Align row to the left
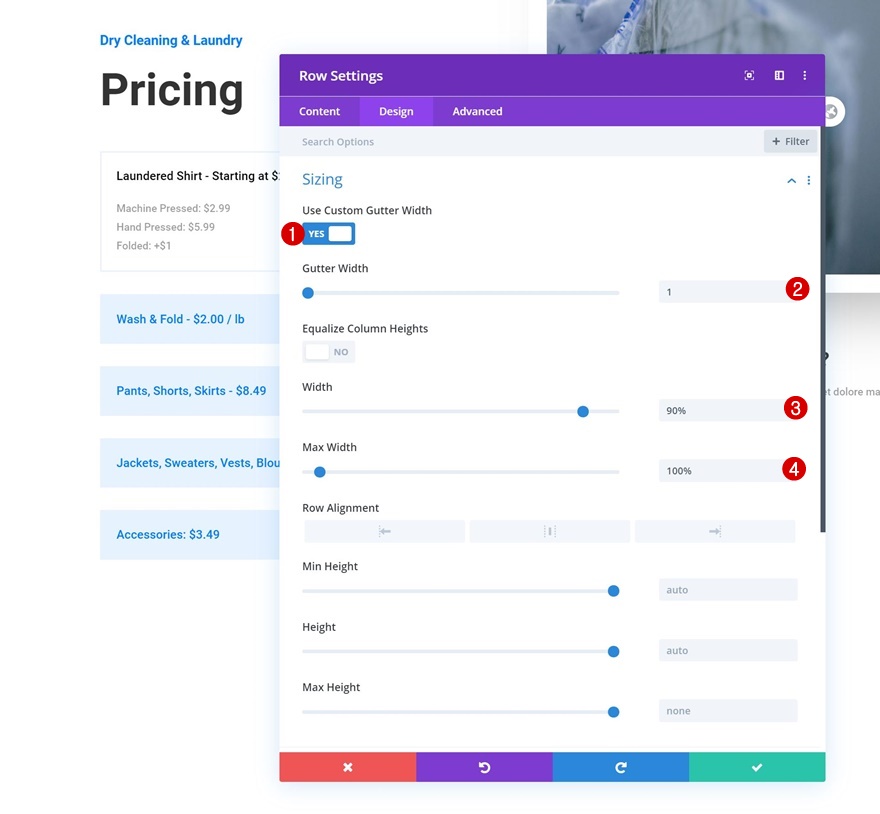 click(x=385, y=532)
